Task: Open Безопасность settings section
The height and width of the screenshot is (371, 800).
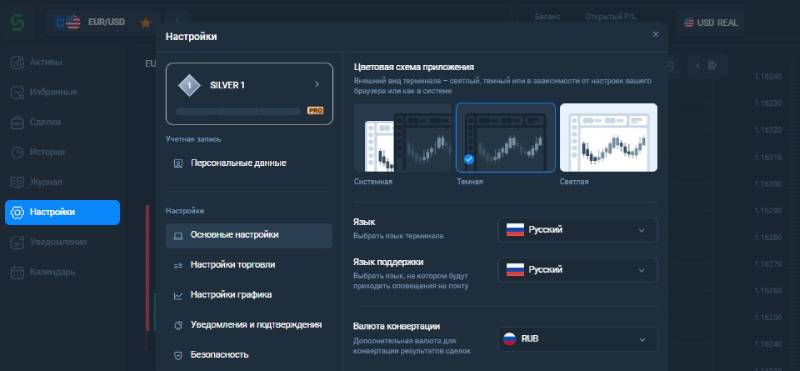Action: tap(249, 355)
